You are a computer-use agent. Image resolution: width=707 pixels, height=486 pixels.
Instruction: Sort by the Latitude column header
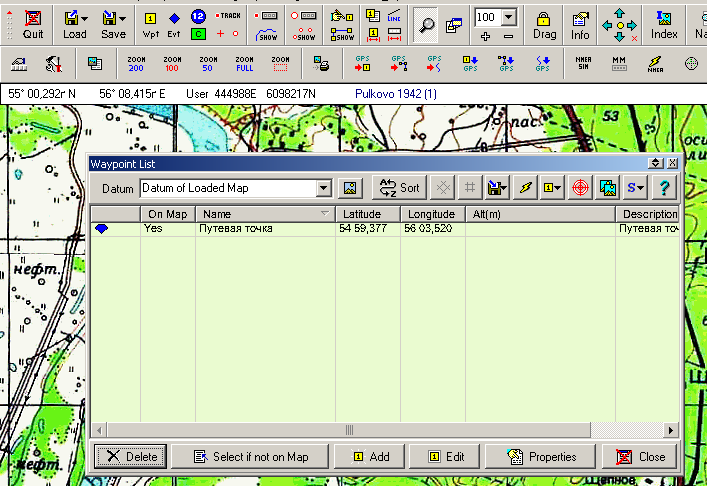(x=367, y=214)
